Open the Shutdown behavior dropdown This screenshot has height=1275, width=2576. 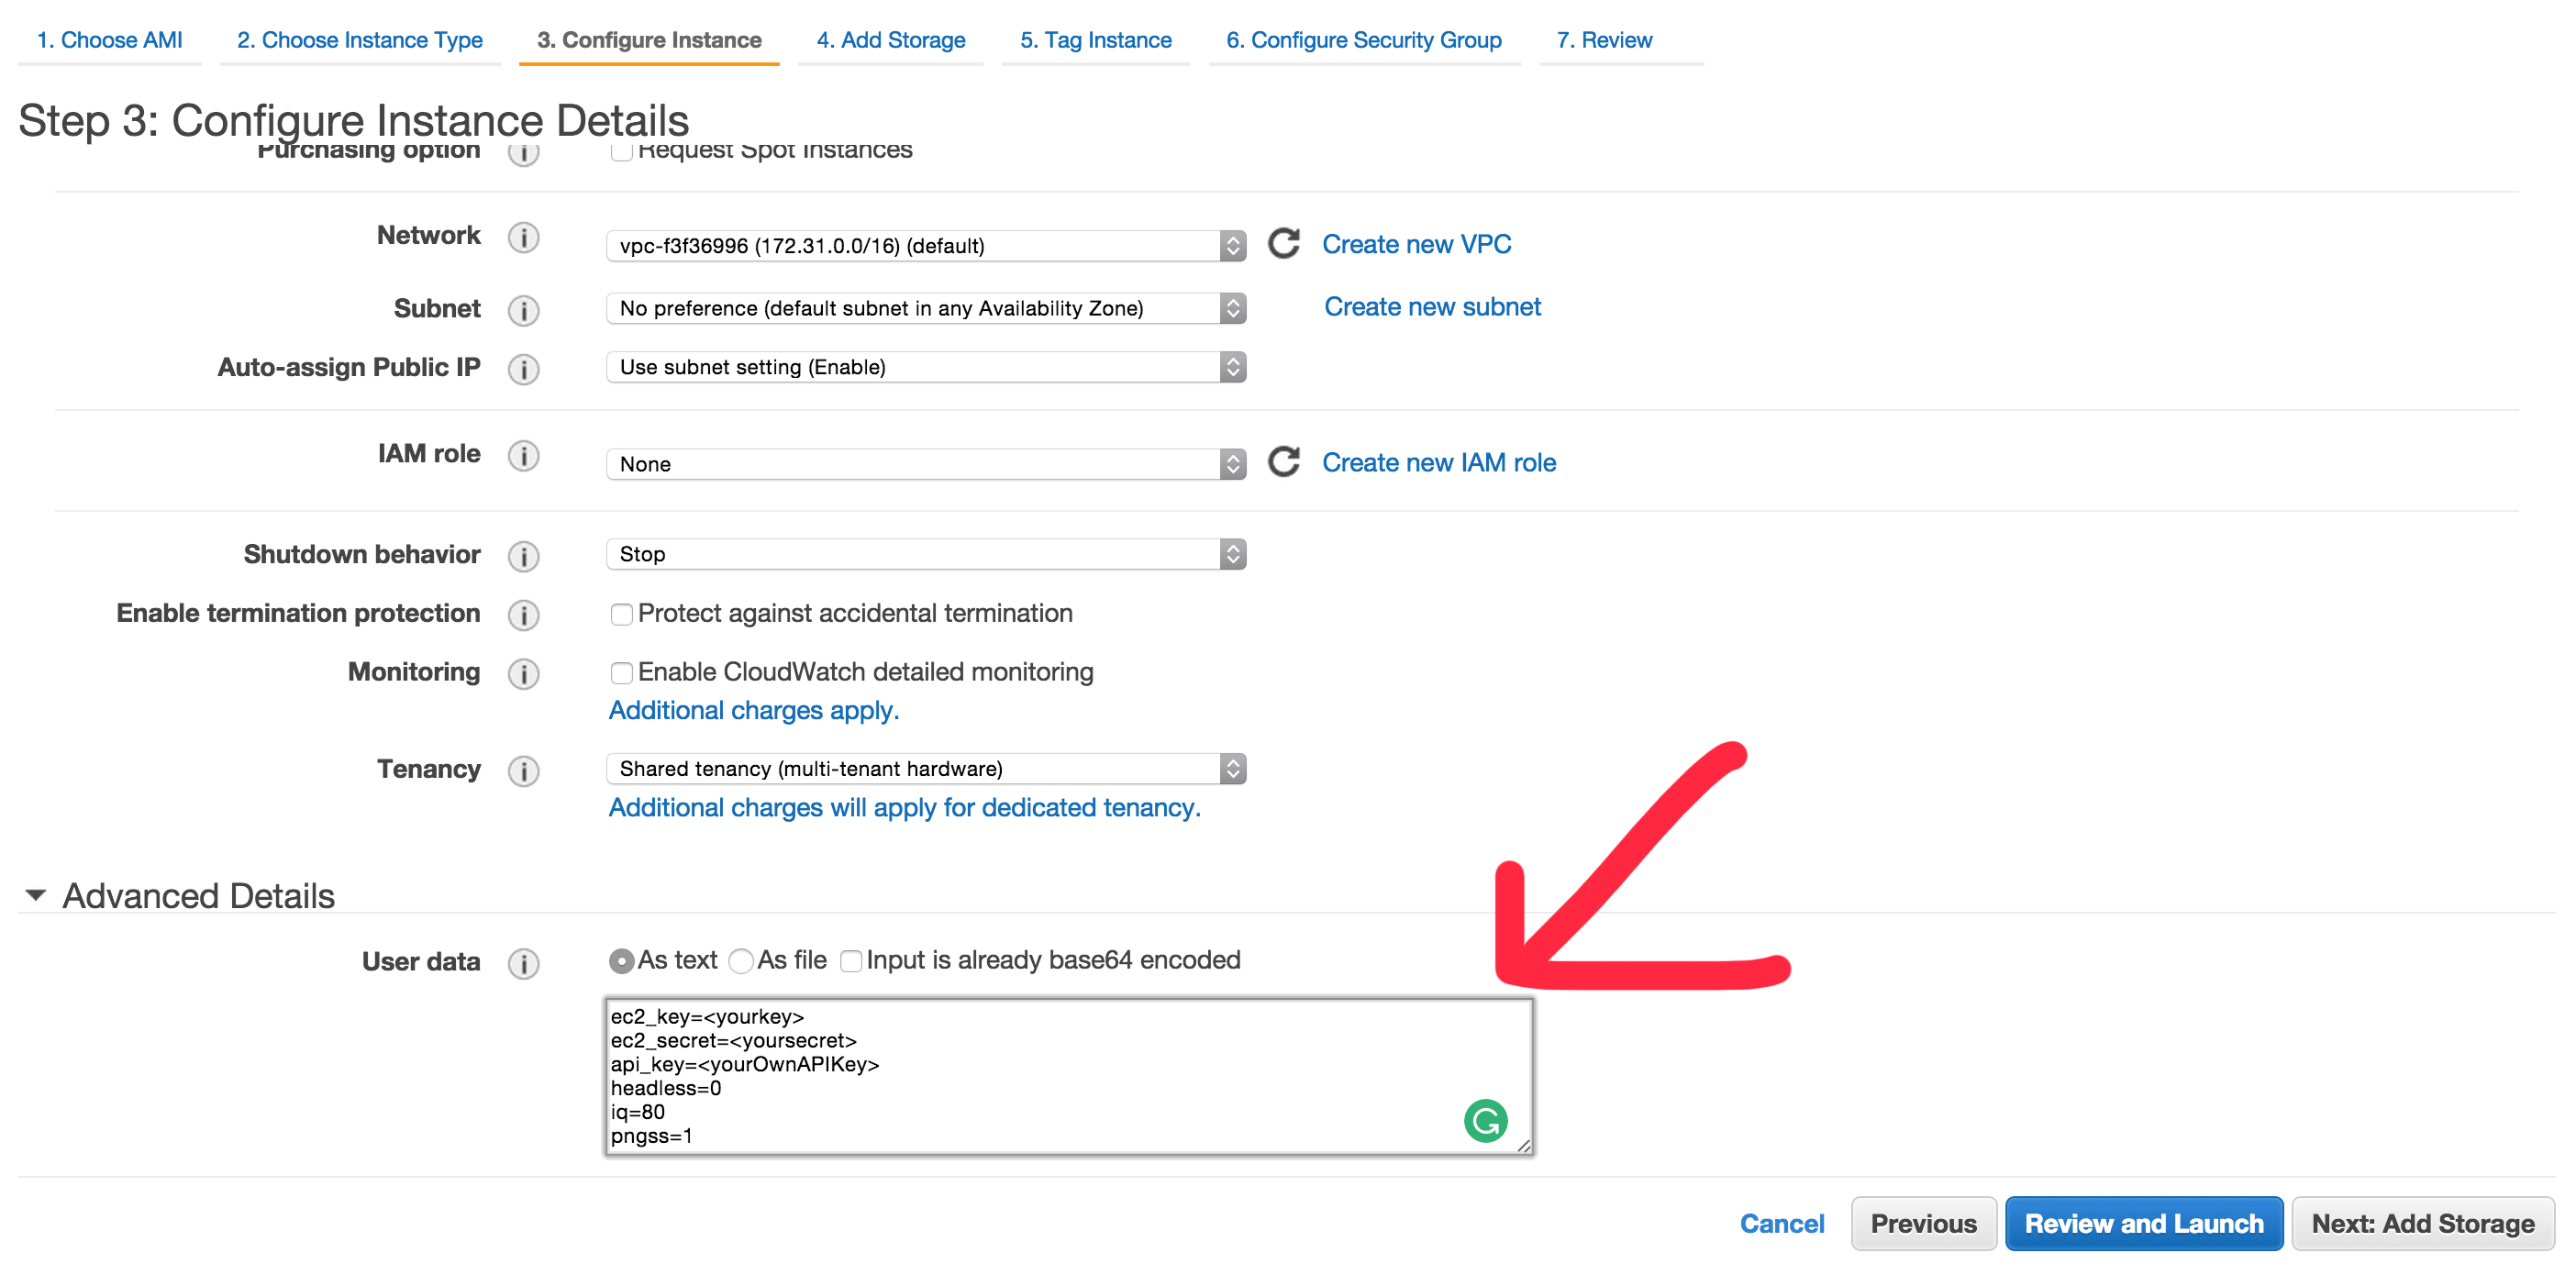click(926, 554)
